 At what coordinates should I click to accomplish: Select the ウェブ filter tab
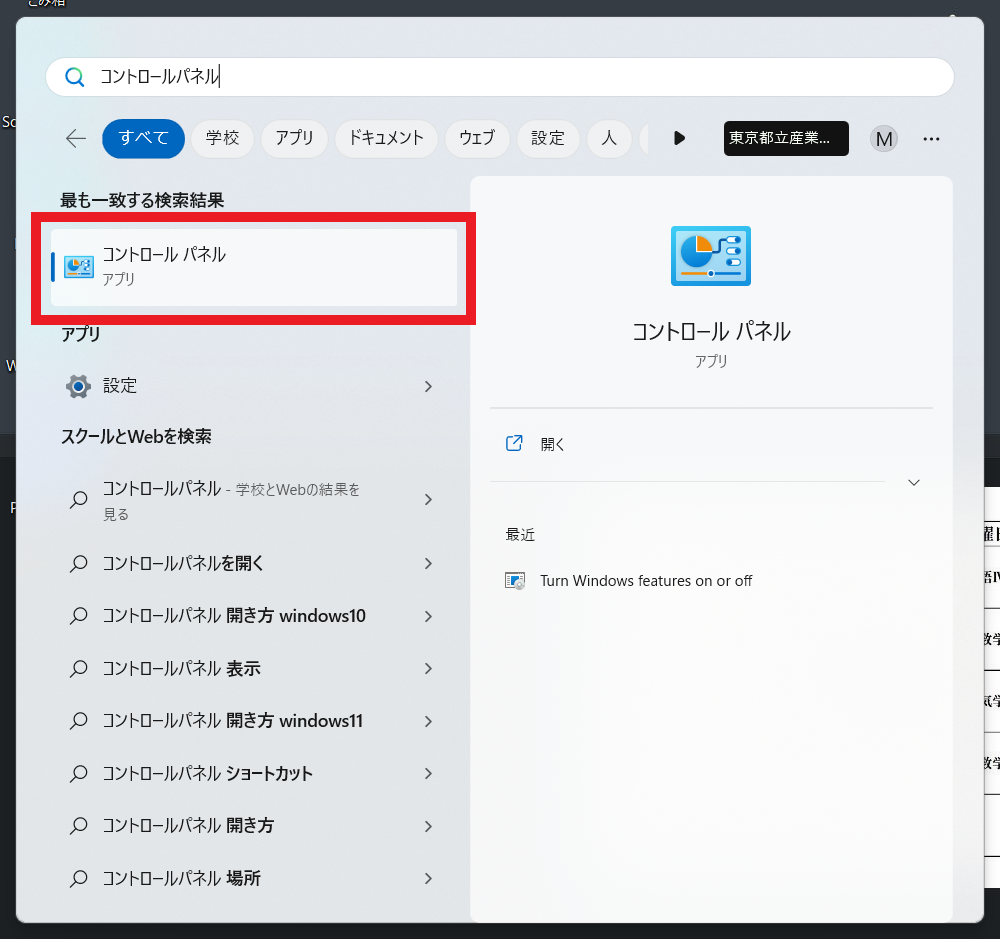point(477,139)
